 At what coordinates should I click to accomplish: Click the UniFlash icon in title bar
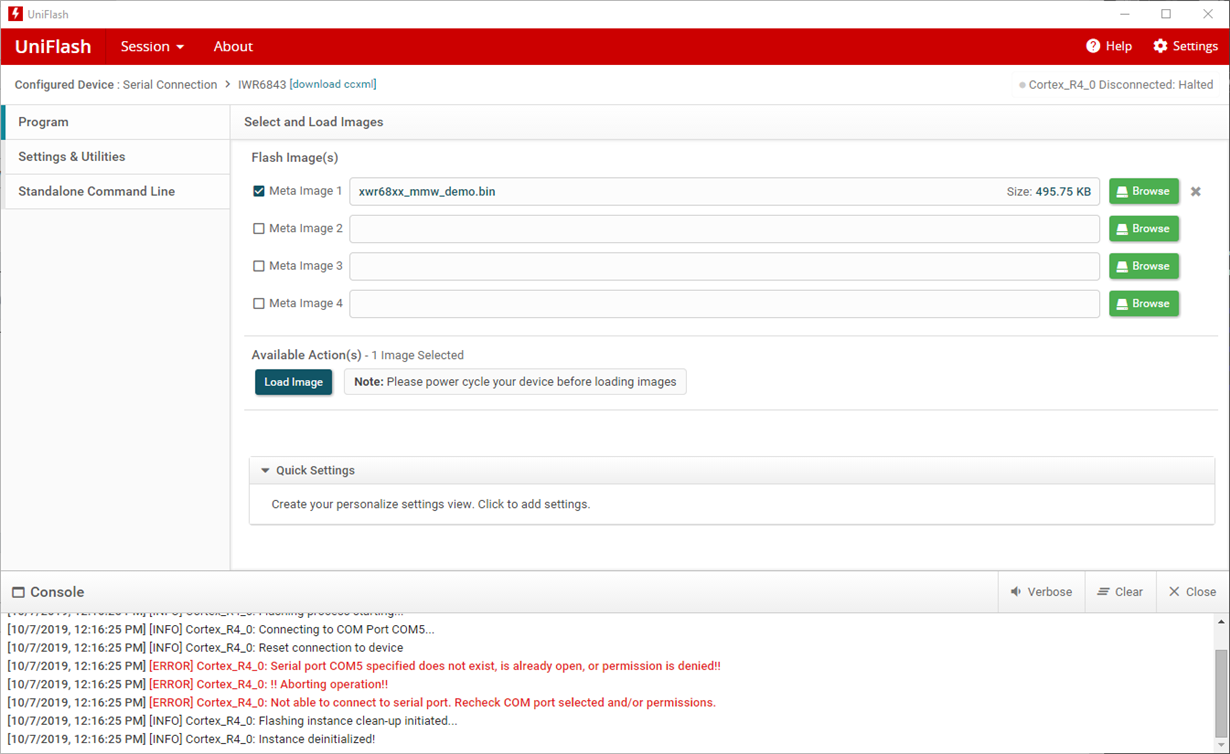click(x=15, y=14)
